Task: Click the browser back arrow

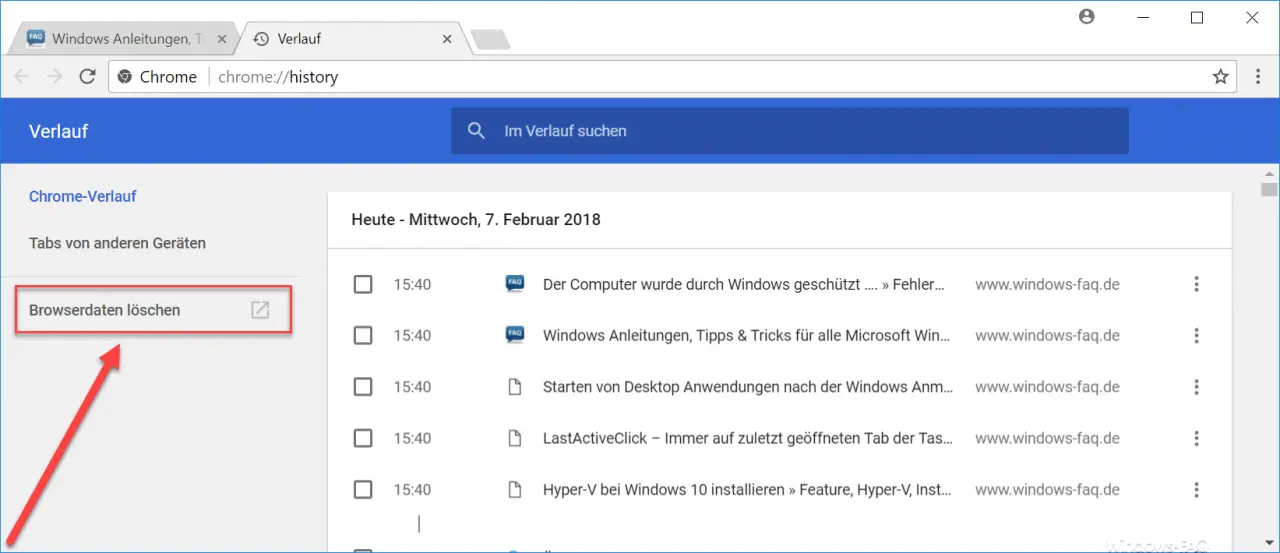Action: [x=22, y=76]
